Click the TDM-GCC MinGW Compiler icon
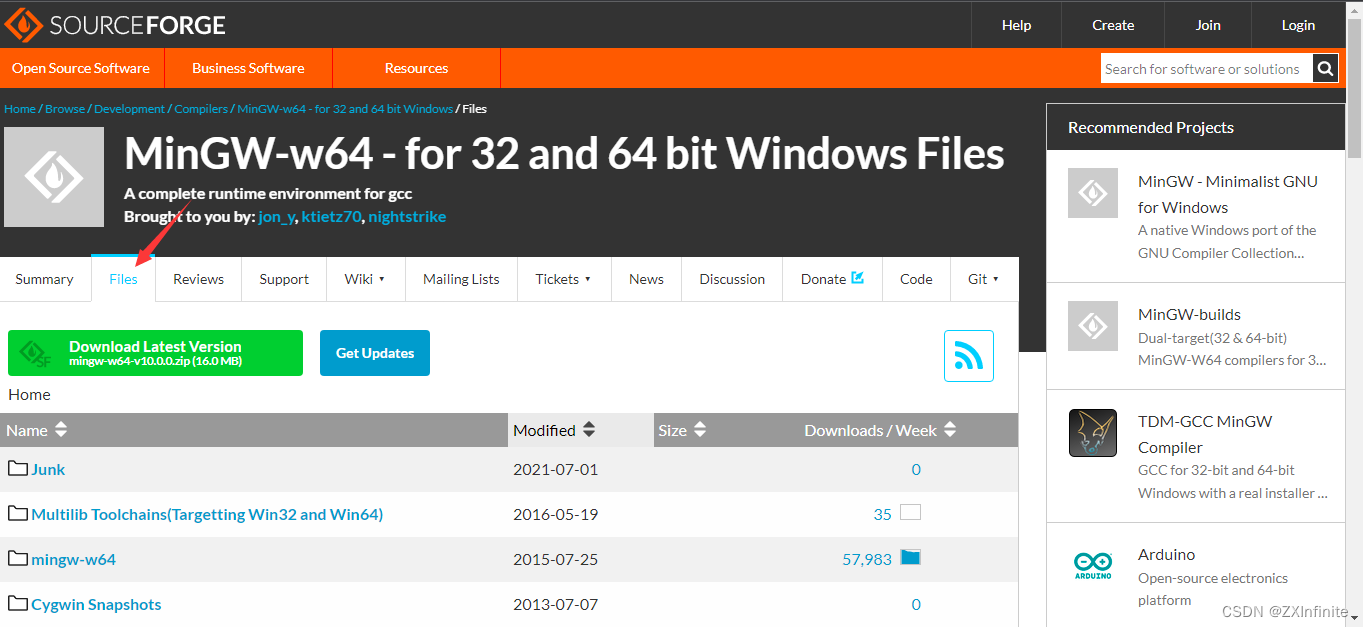 pos(1093,433)
